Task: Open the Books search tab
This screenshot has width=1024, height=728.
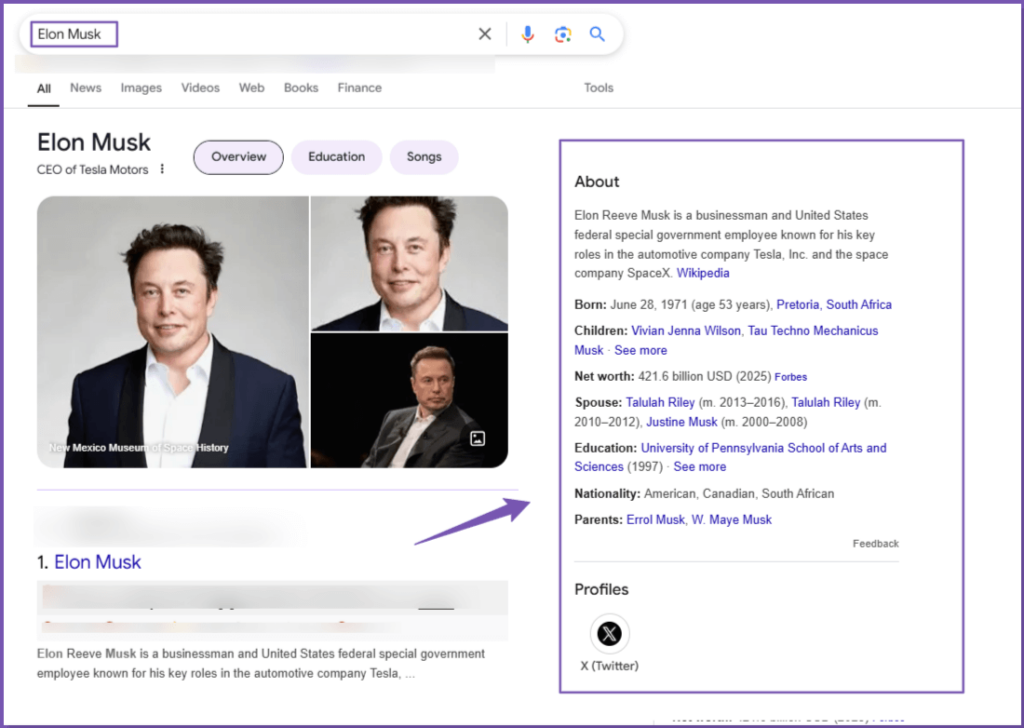Action: [300, 88]
